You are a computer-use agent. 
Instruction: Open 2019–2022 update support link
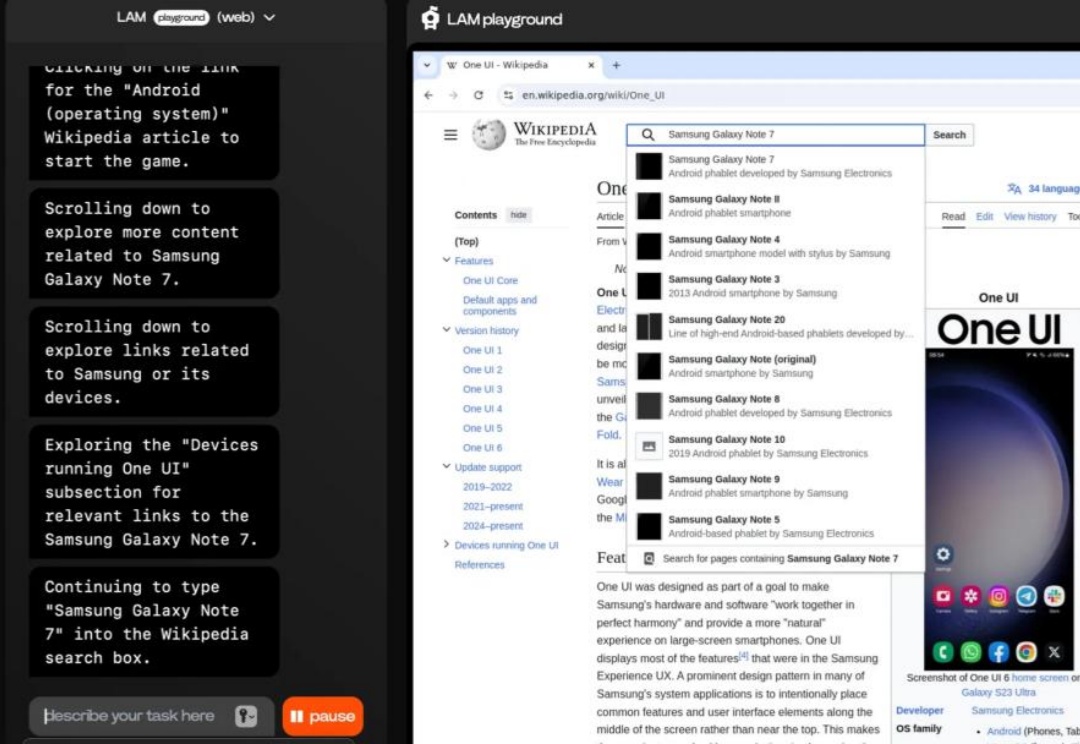(488, 487)
